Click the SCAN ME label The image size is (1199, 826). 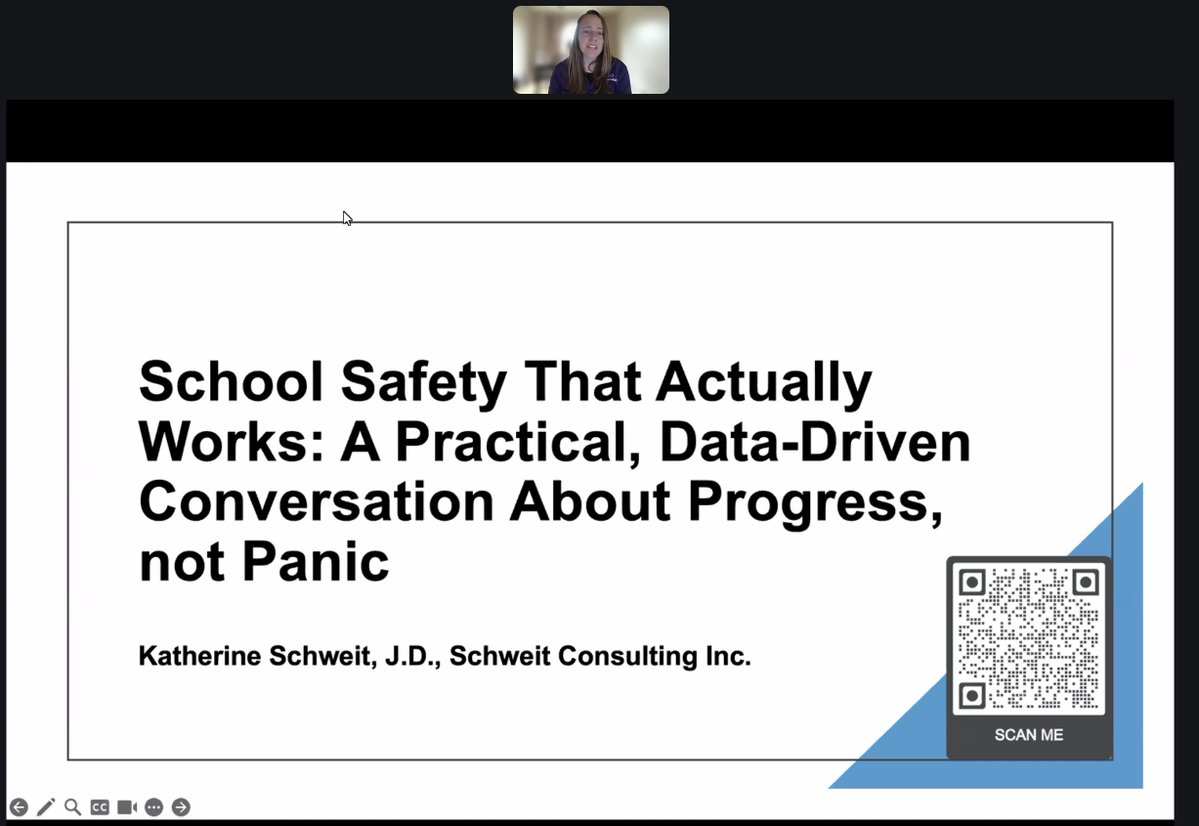[1028, 735]
